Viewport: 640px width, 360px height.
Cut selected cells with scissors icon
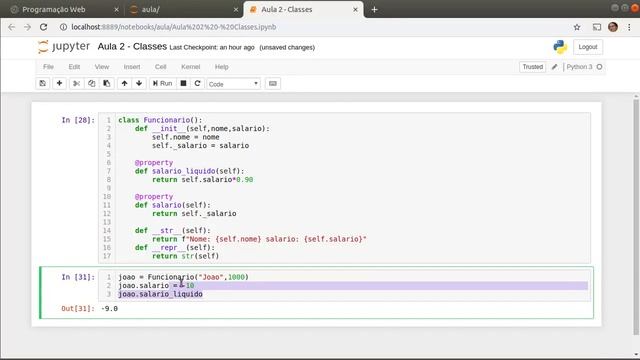76,83
